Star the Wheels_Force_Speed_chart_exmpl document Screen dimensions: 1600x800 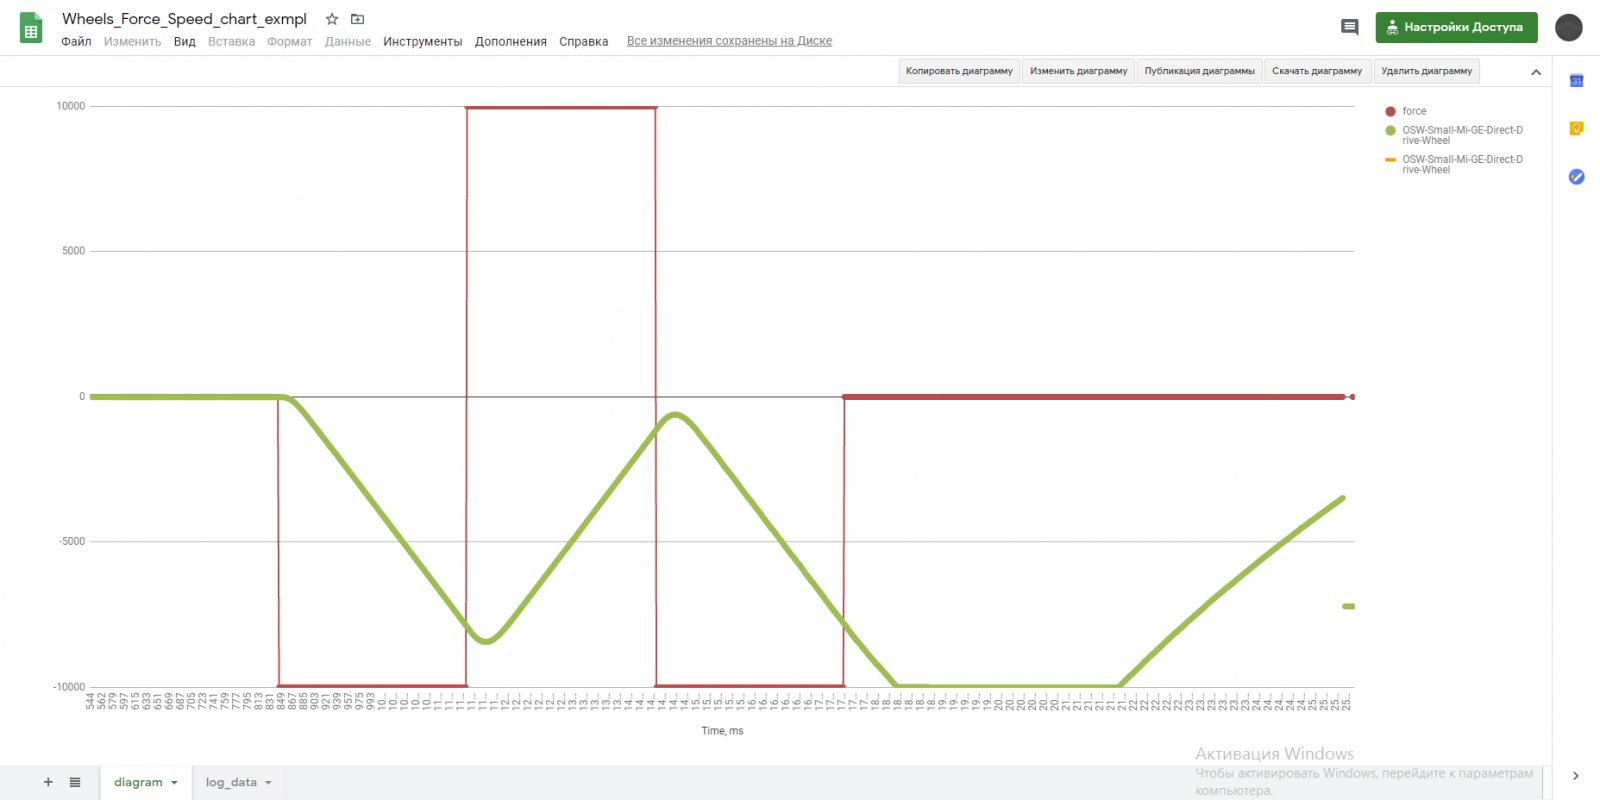click(x=332, y=19)
